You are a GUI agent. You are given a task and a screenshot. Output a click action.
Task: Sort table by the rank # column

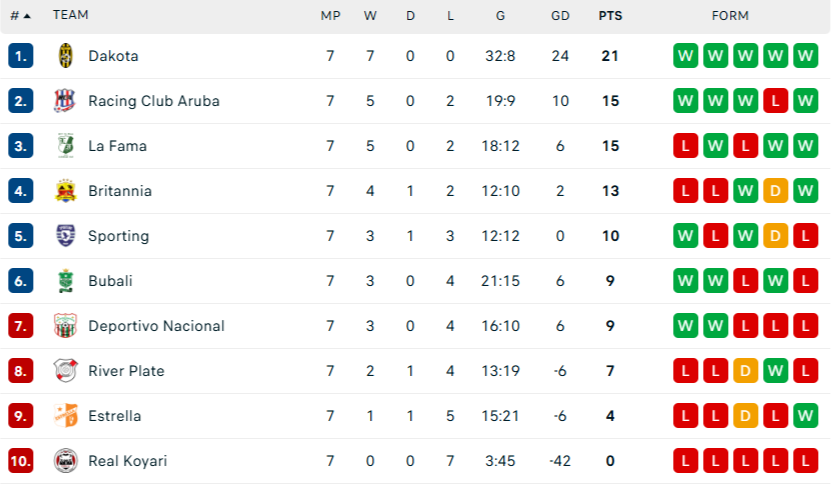(19, 15)
